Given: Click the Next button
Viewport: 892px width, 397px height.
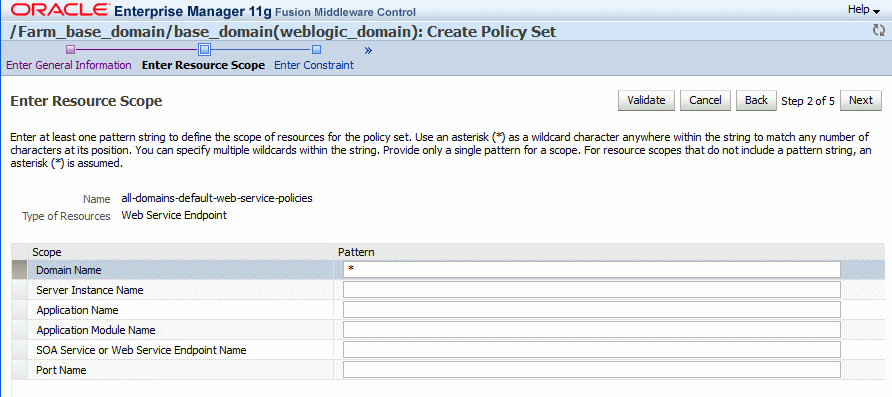Looking at the screenshot, I should click(861, 100).
